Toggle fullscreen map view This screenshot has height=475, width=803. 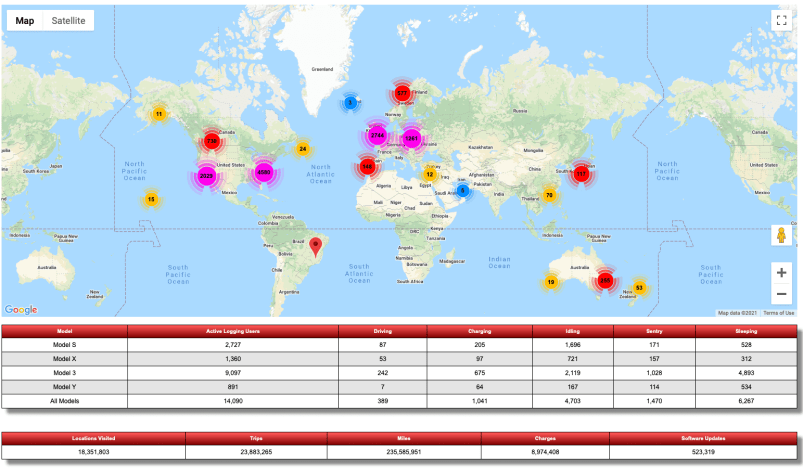point(781,20)
